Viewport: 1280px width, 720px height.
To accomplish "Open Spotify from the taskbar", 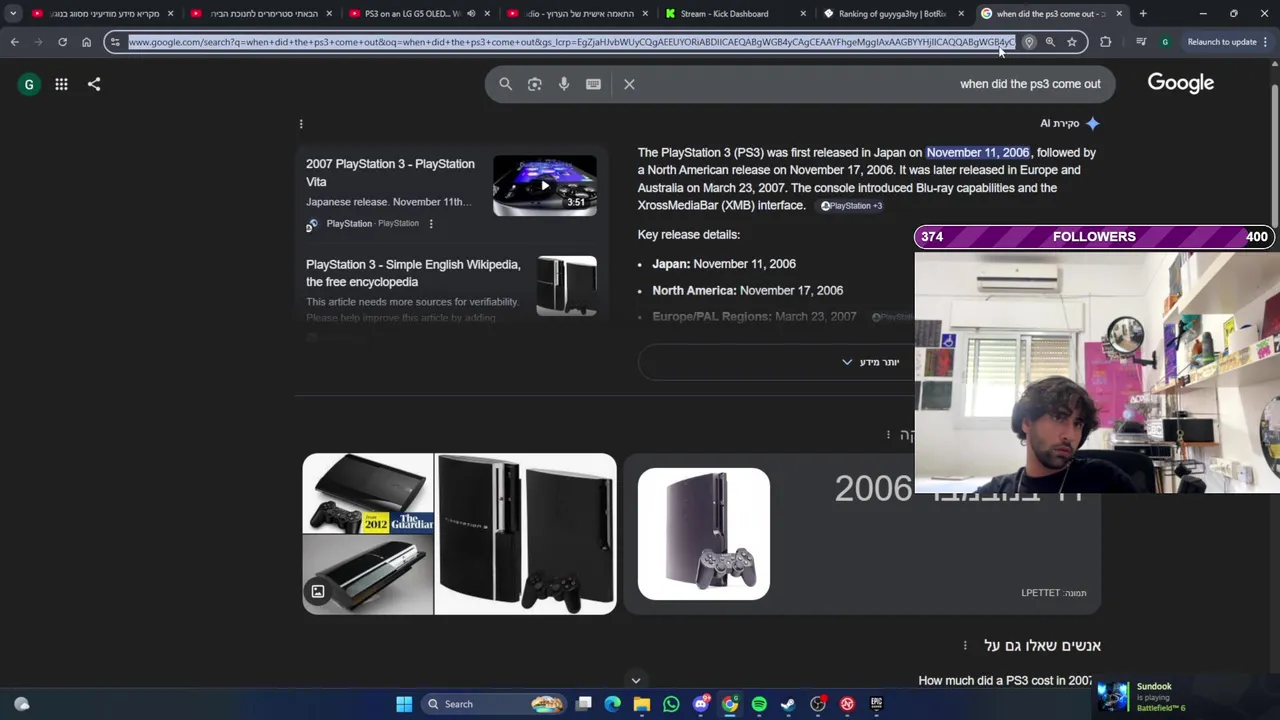I will click(759, 704).
